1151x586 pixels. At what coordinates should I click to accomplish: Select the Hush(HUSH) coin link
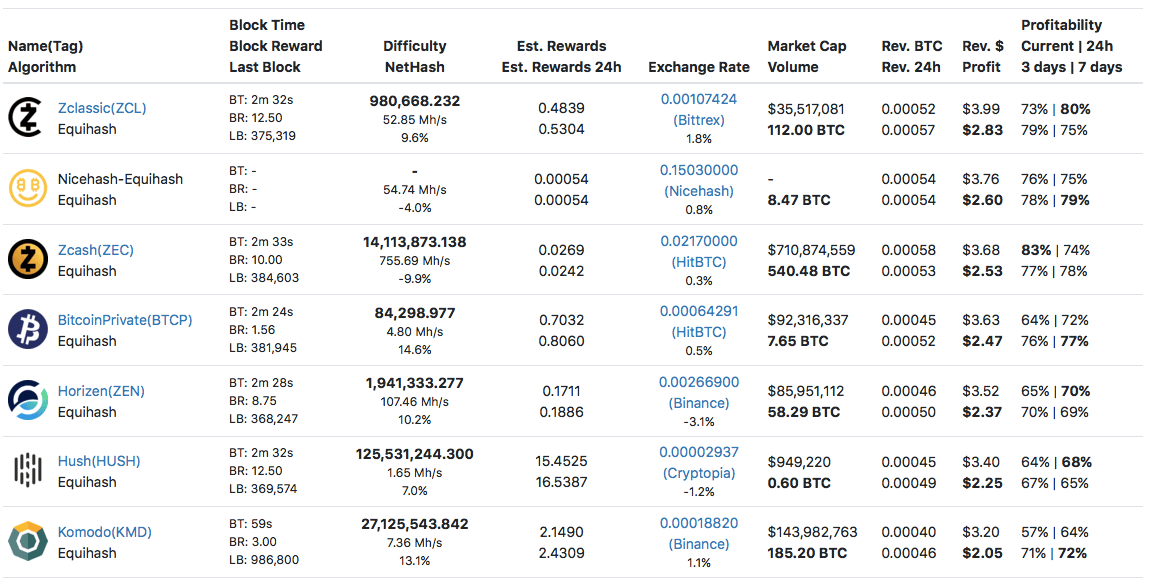tap(99, 461)
